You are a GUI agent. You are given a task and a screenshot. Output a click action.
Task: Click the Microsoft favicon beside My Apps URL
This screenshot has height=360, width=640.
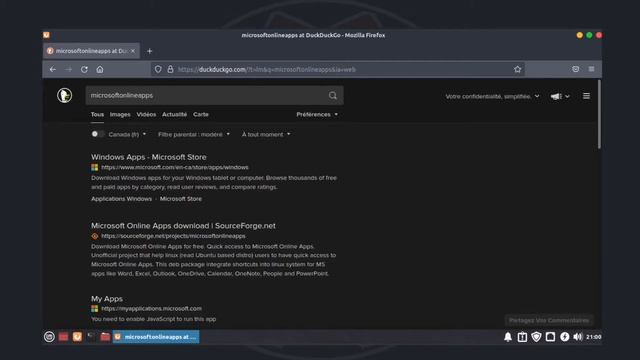[95, 309]
